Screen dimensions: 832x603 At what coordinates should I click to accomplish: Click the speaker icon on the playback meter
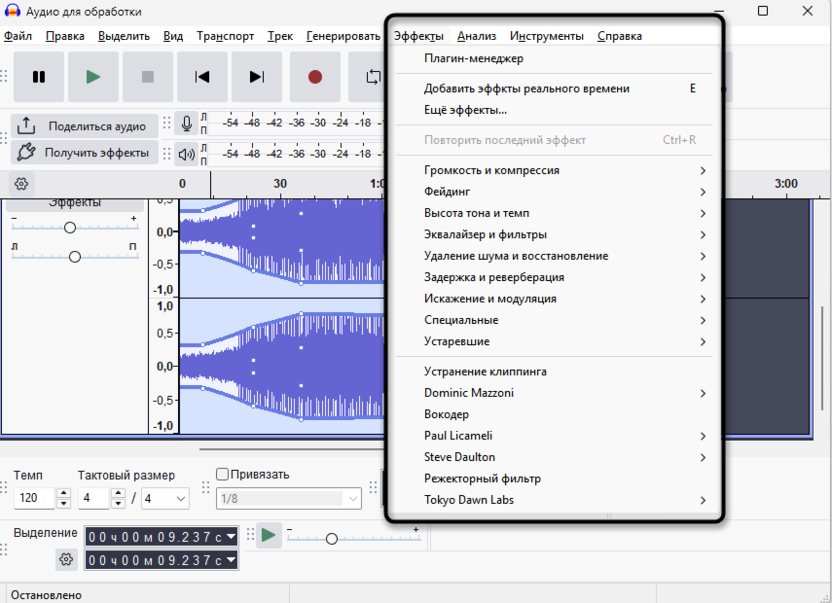click(x=184, y=154)
